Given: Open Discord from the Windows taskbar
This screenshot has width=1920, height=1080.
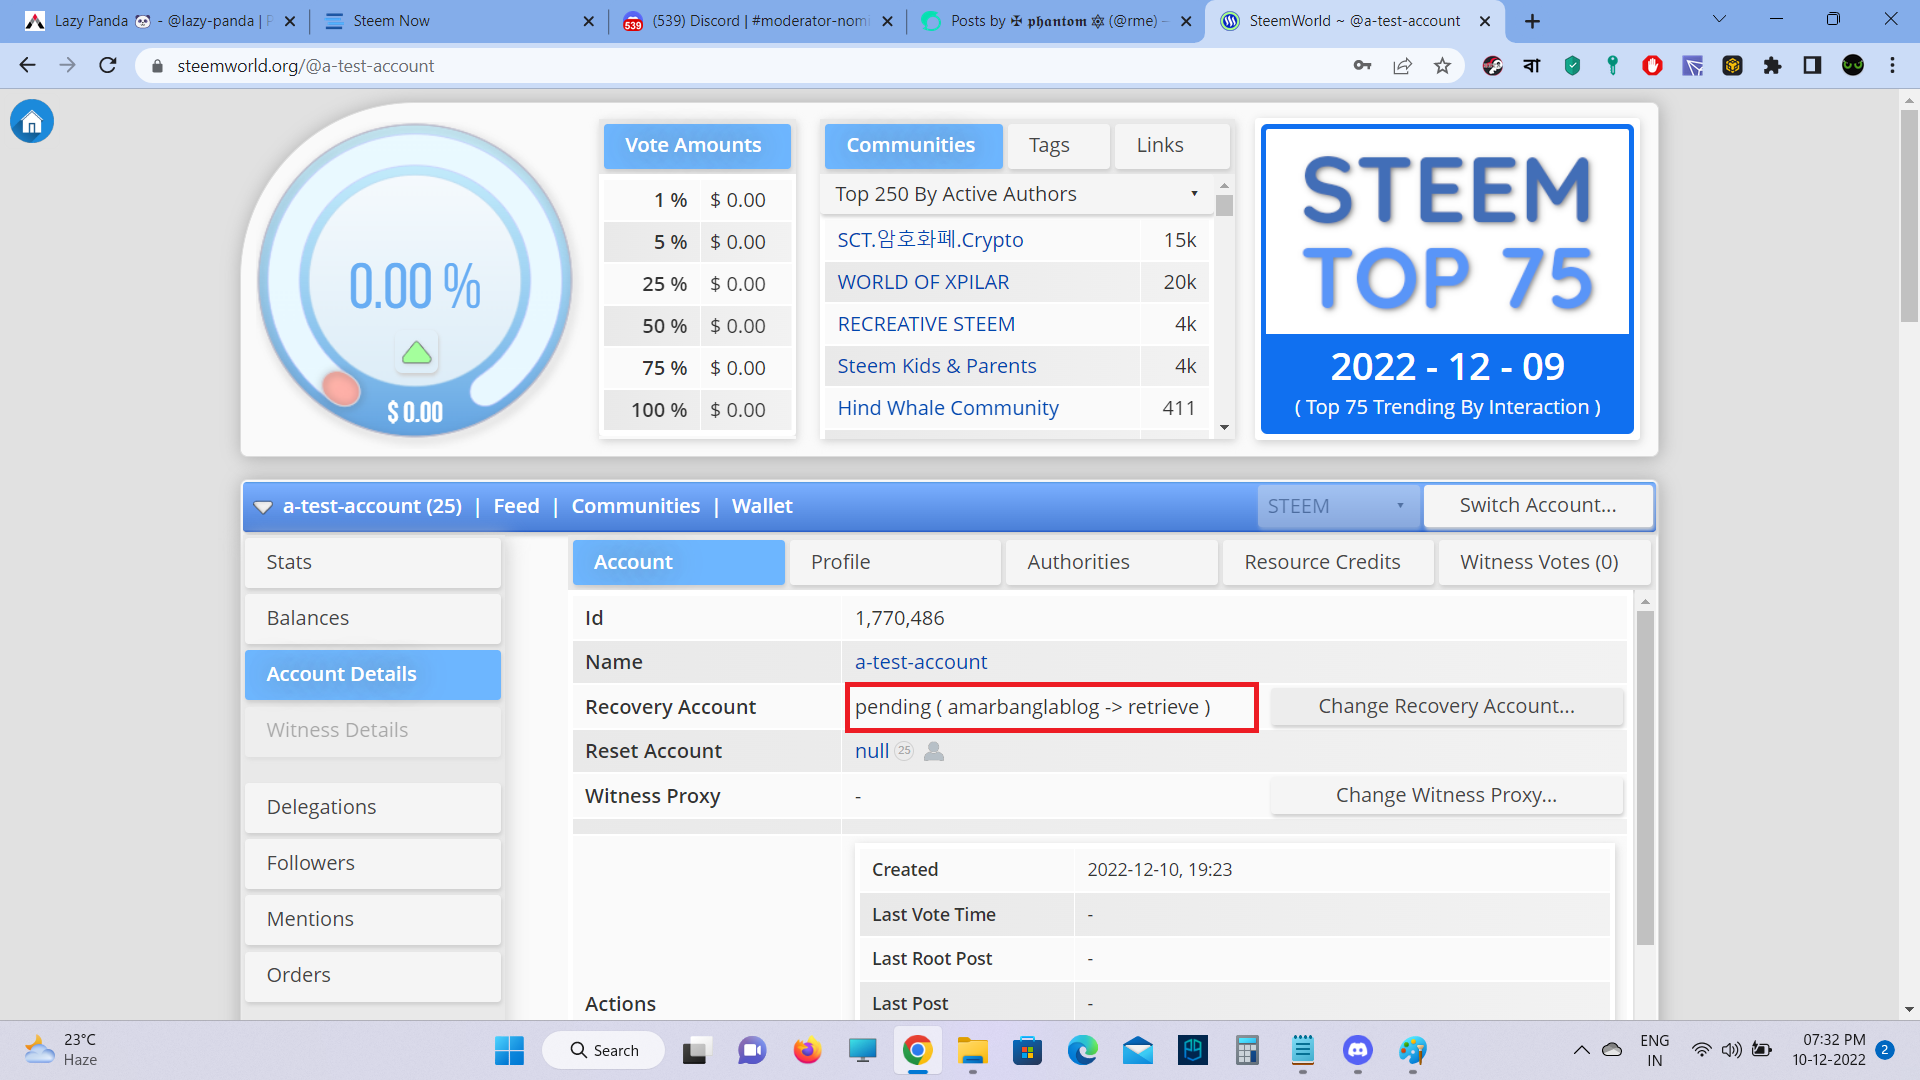Looking at the screenshot, I should (x=1357, y=1050).
